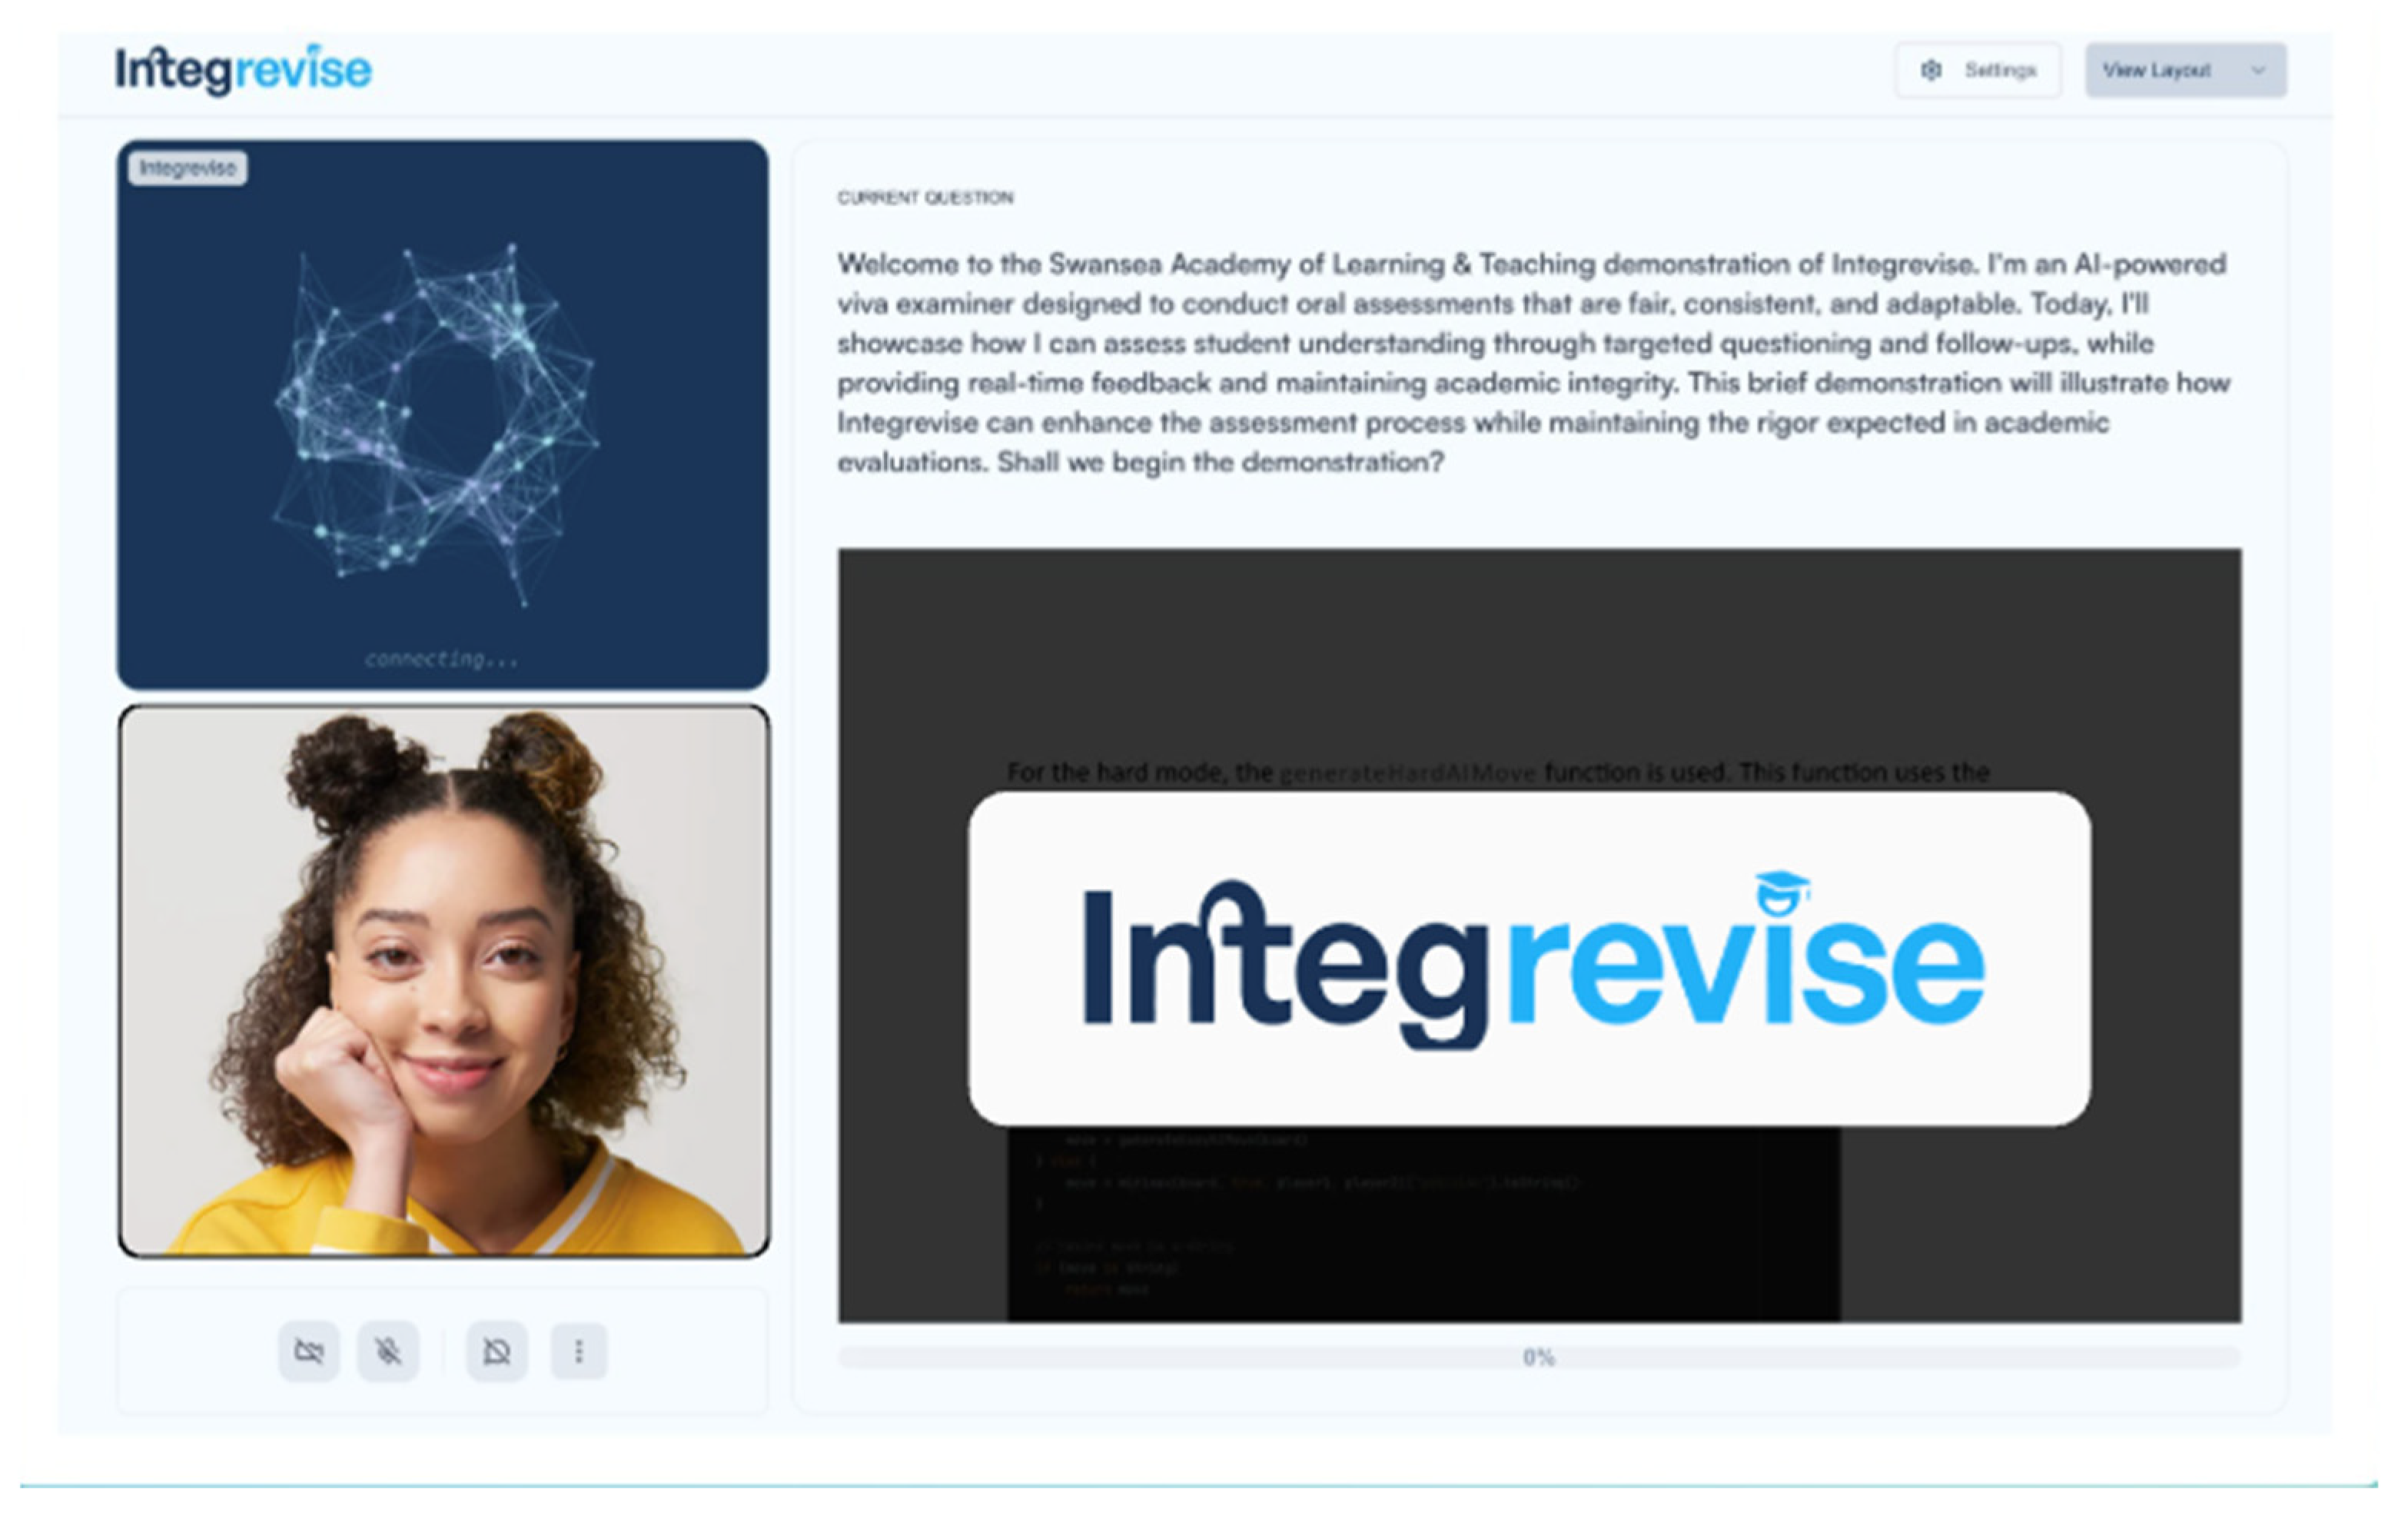The image size is (2408, 1519).
Task: Click the Integrevise logo in header
Action: click(x=243, y=70)
